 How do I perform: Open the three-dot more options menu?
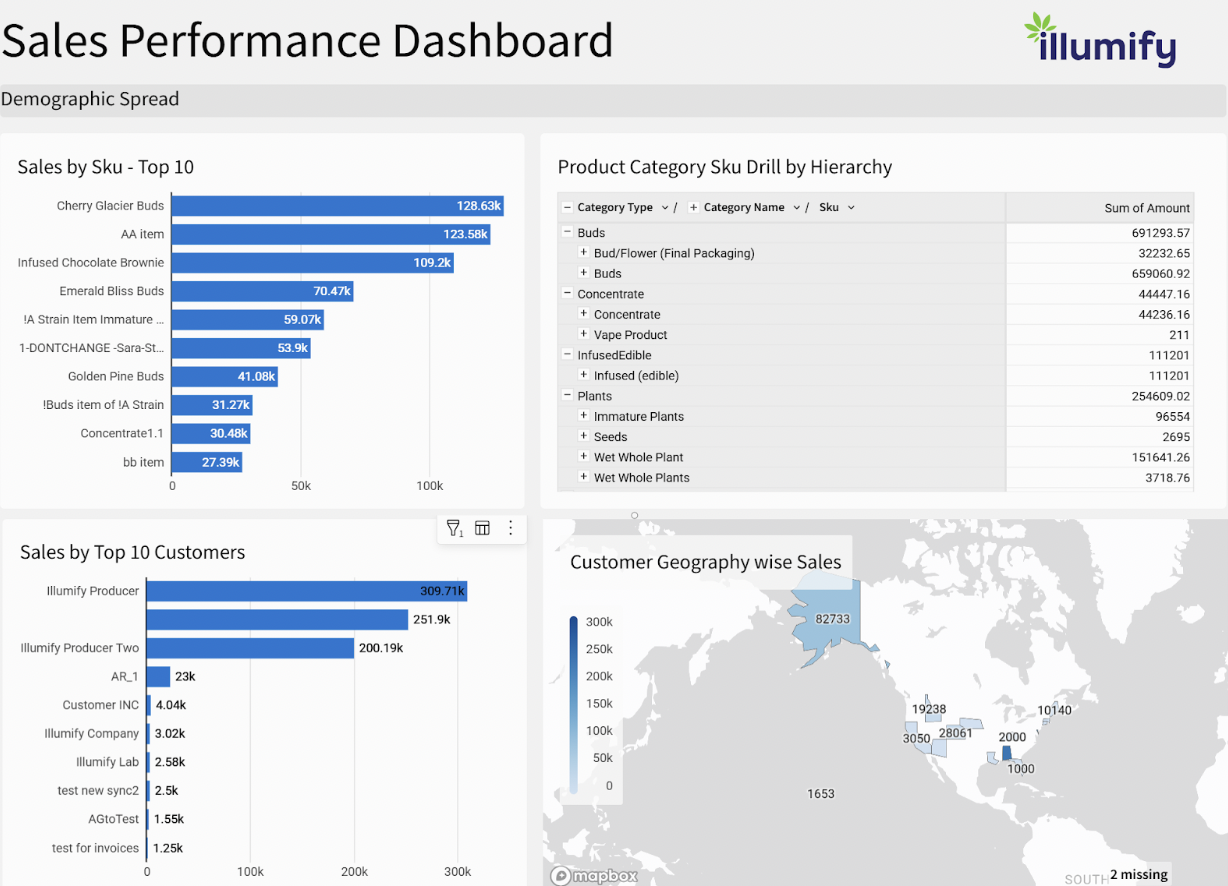511,528
